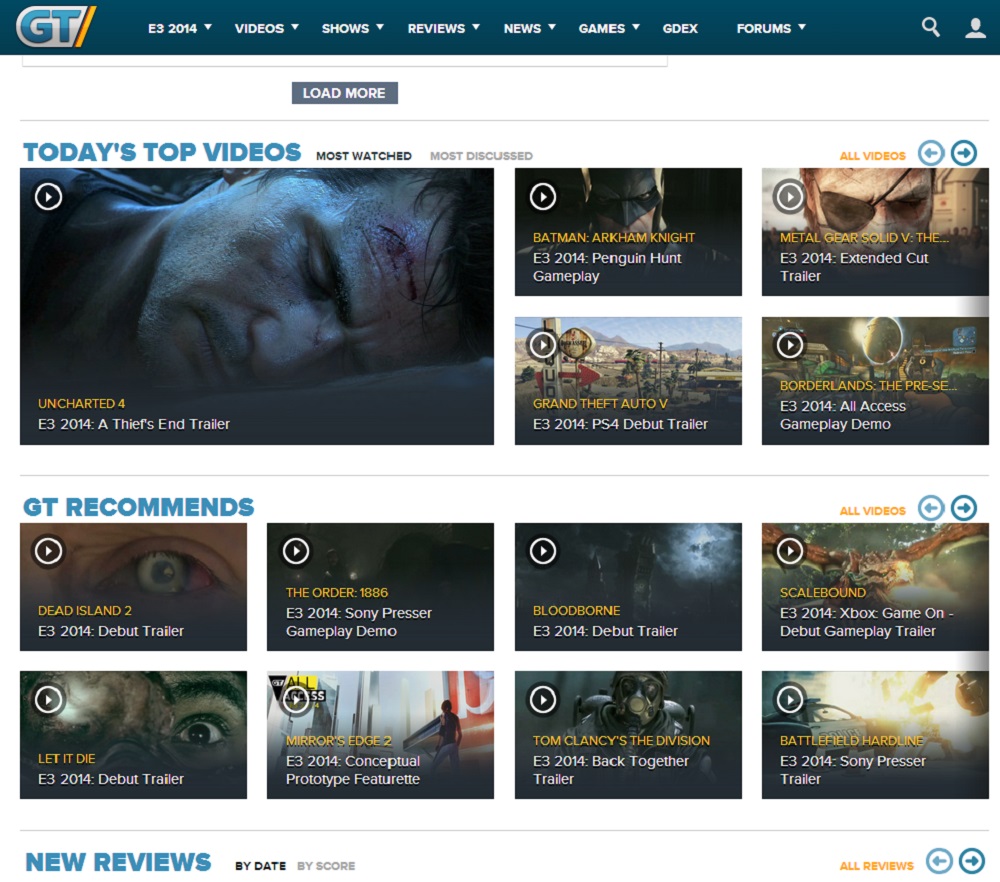Screen dimensions: 1000x882
Task: Open All Videos link in GT Recommends
Action: click(x=872, y=511)
